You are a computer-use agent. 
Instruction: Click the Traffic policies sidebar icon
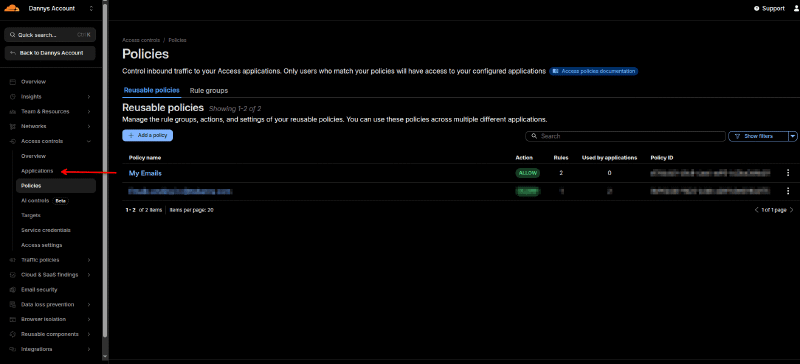[x=12, y=260]
